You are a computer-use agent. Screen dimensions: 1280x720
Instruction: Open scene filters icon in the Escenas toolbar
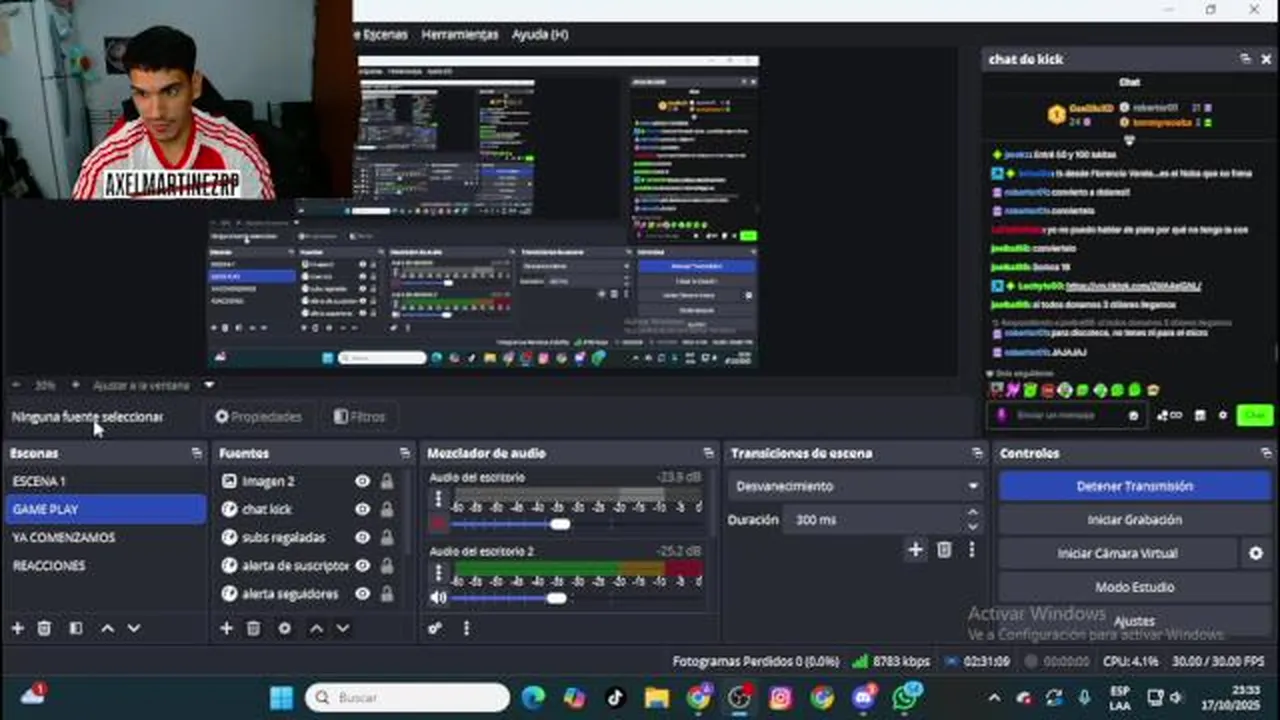click(76, 628)
